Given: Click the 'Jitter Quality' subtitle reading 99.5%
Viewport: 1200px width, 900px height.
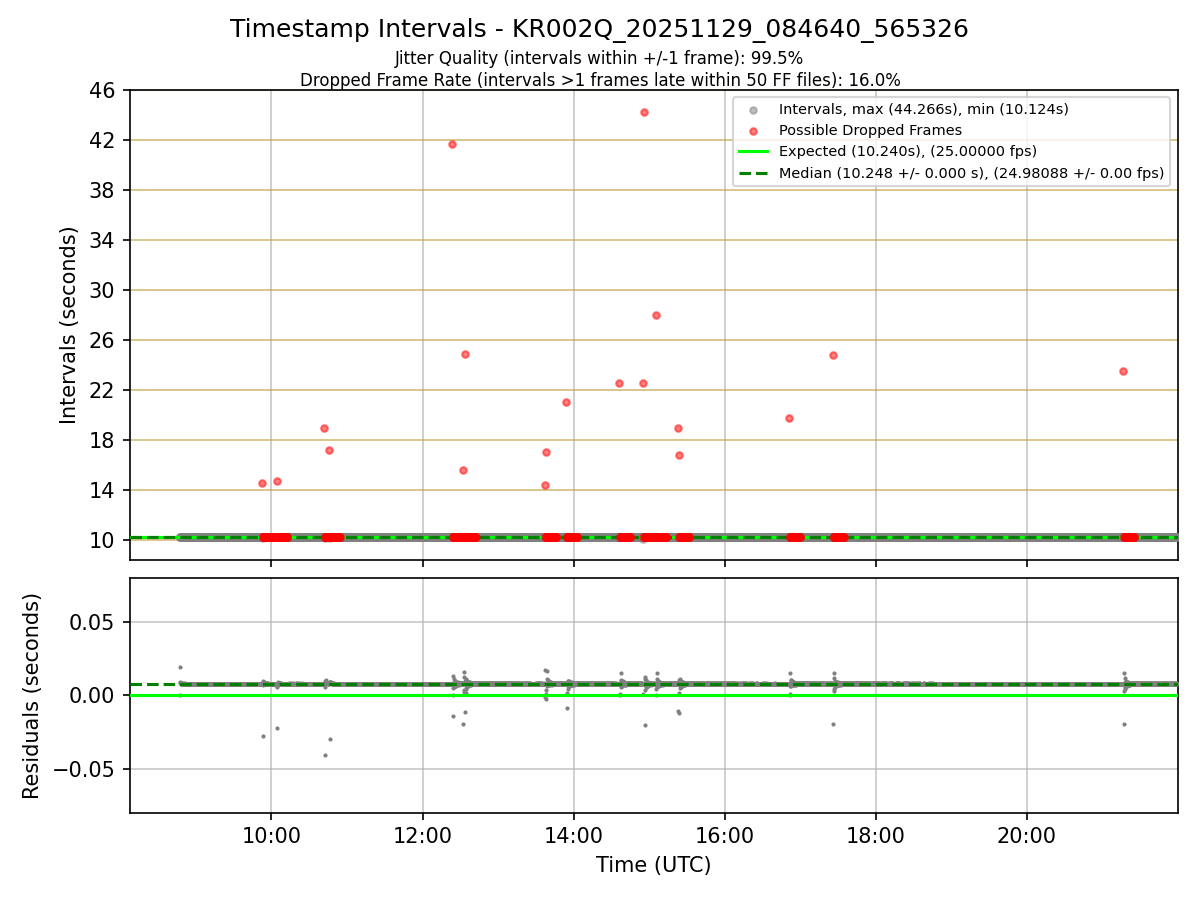Looking at the screenshot, I should click(599, 58).
